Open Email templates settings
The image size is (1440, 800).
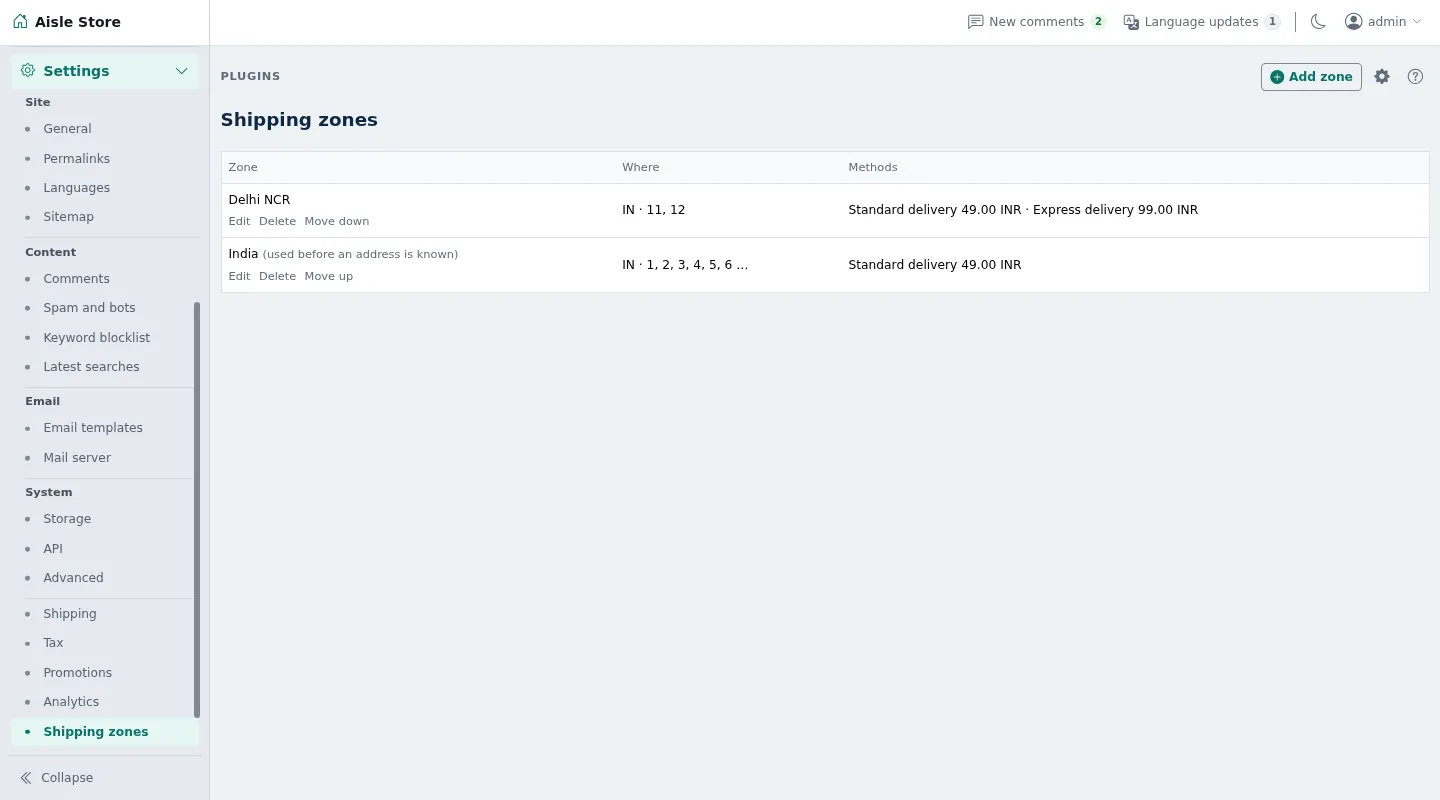point(93,428)
